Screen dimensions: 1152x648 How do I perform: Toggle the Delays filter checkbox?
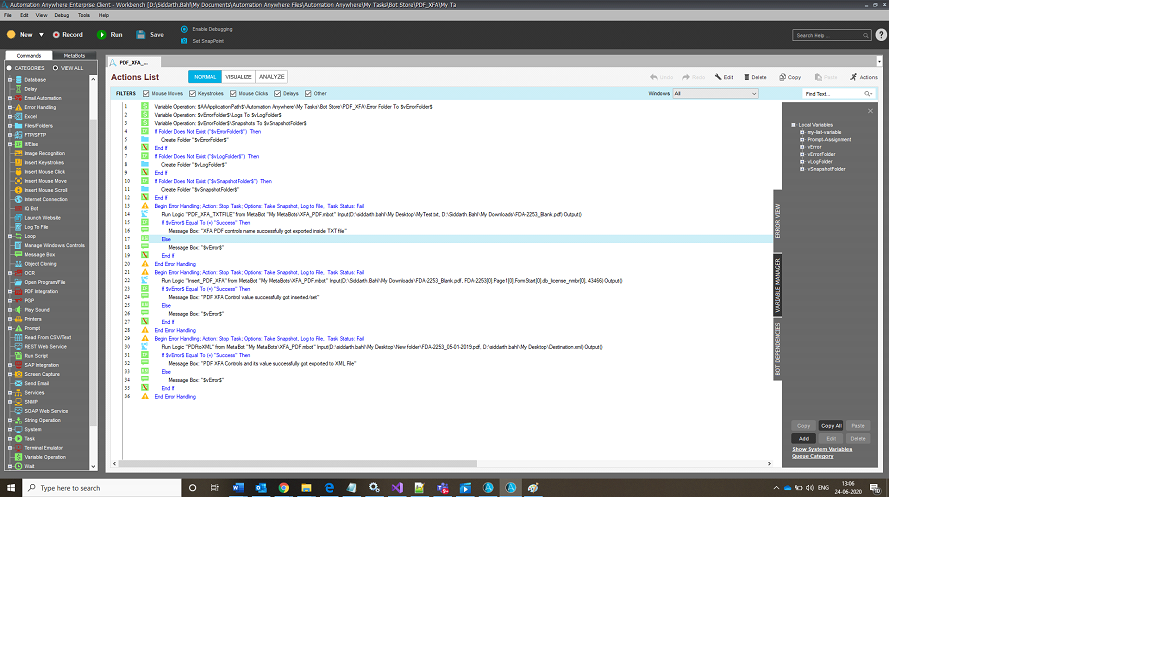click(278, 93)
